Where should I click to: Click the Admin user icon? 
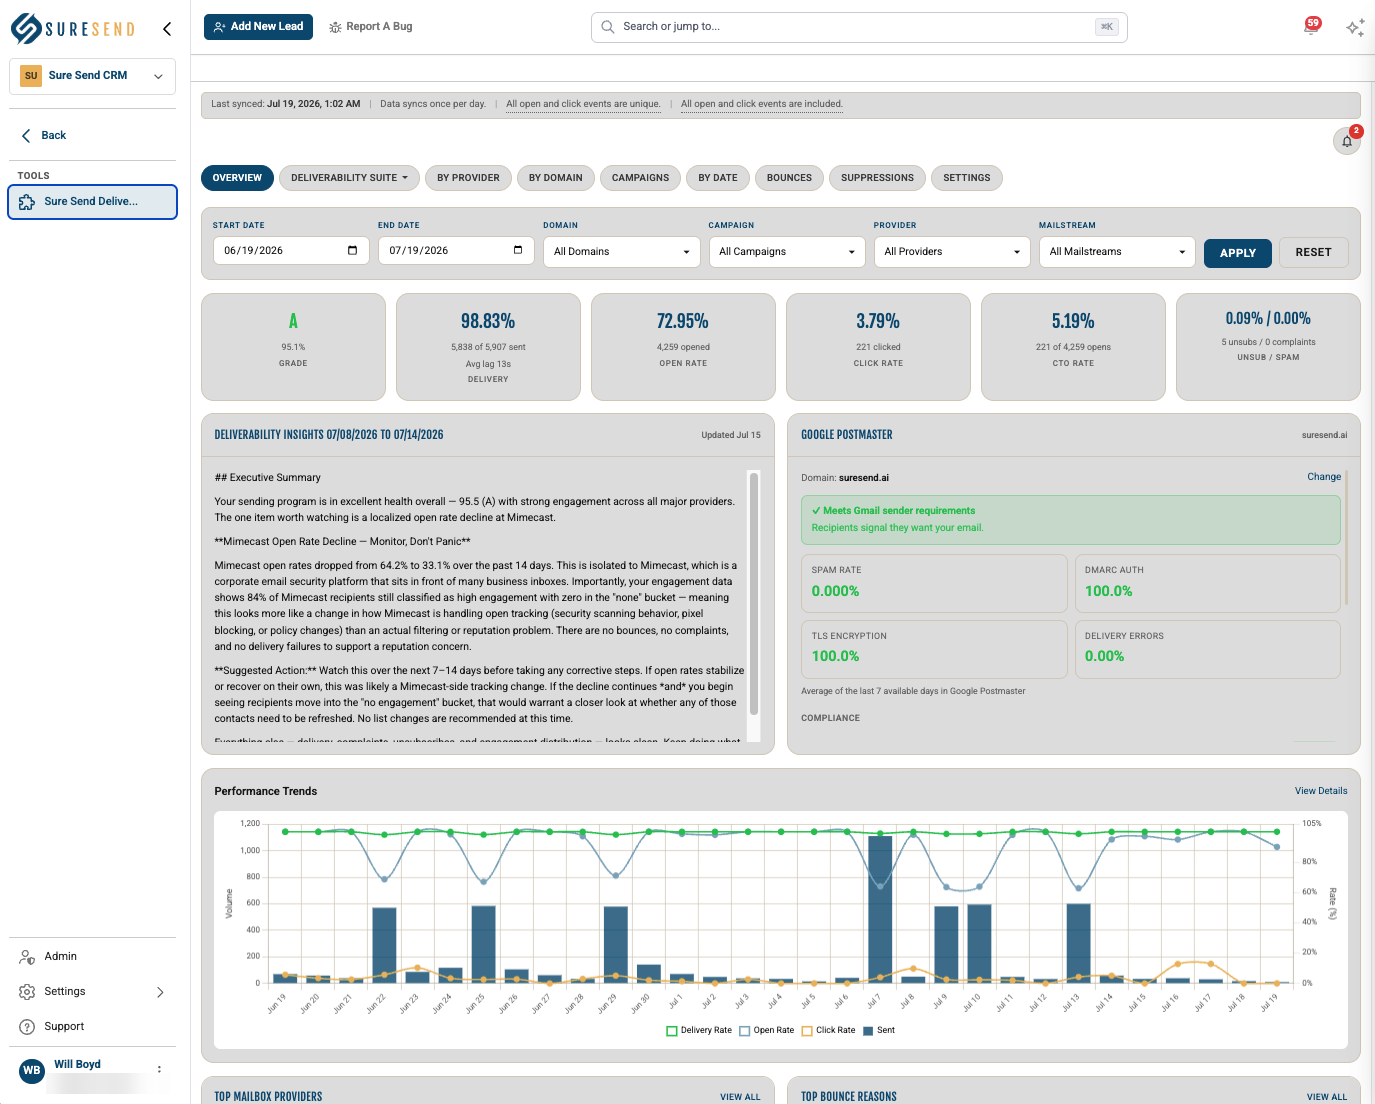coord(27,957)
